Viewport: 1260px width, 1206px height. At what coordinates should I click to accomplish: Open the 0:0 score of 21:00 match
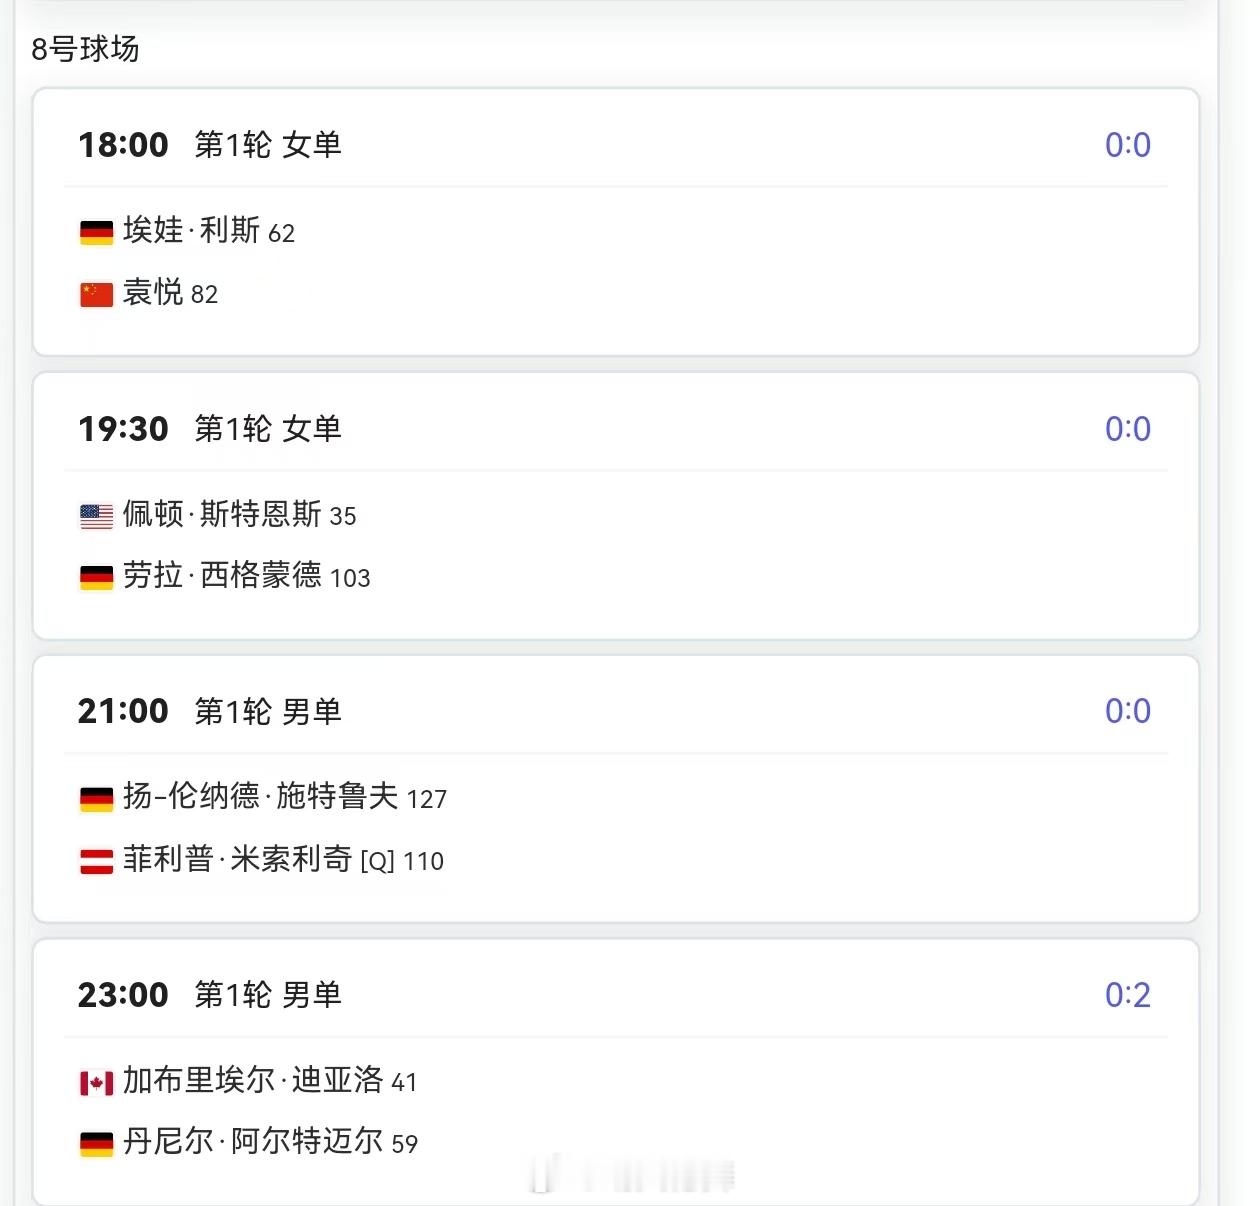coord(1128,711)
